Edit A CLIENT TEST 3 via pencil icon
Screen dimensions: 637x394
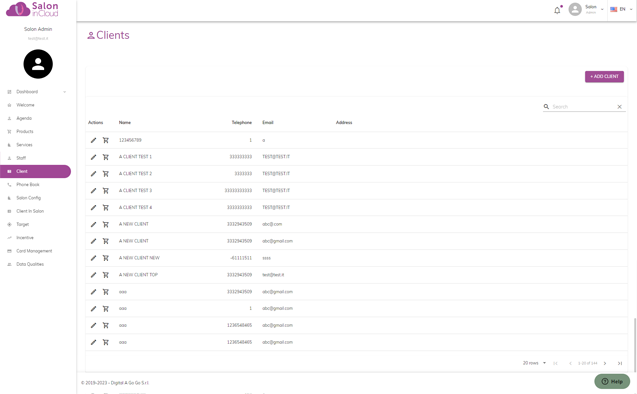[93, 191]
